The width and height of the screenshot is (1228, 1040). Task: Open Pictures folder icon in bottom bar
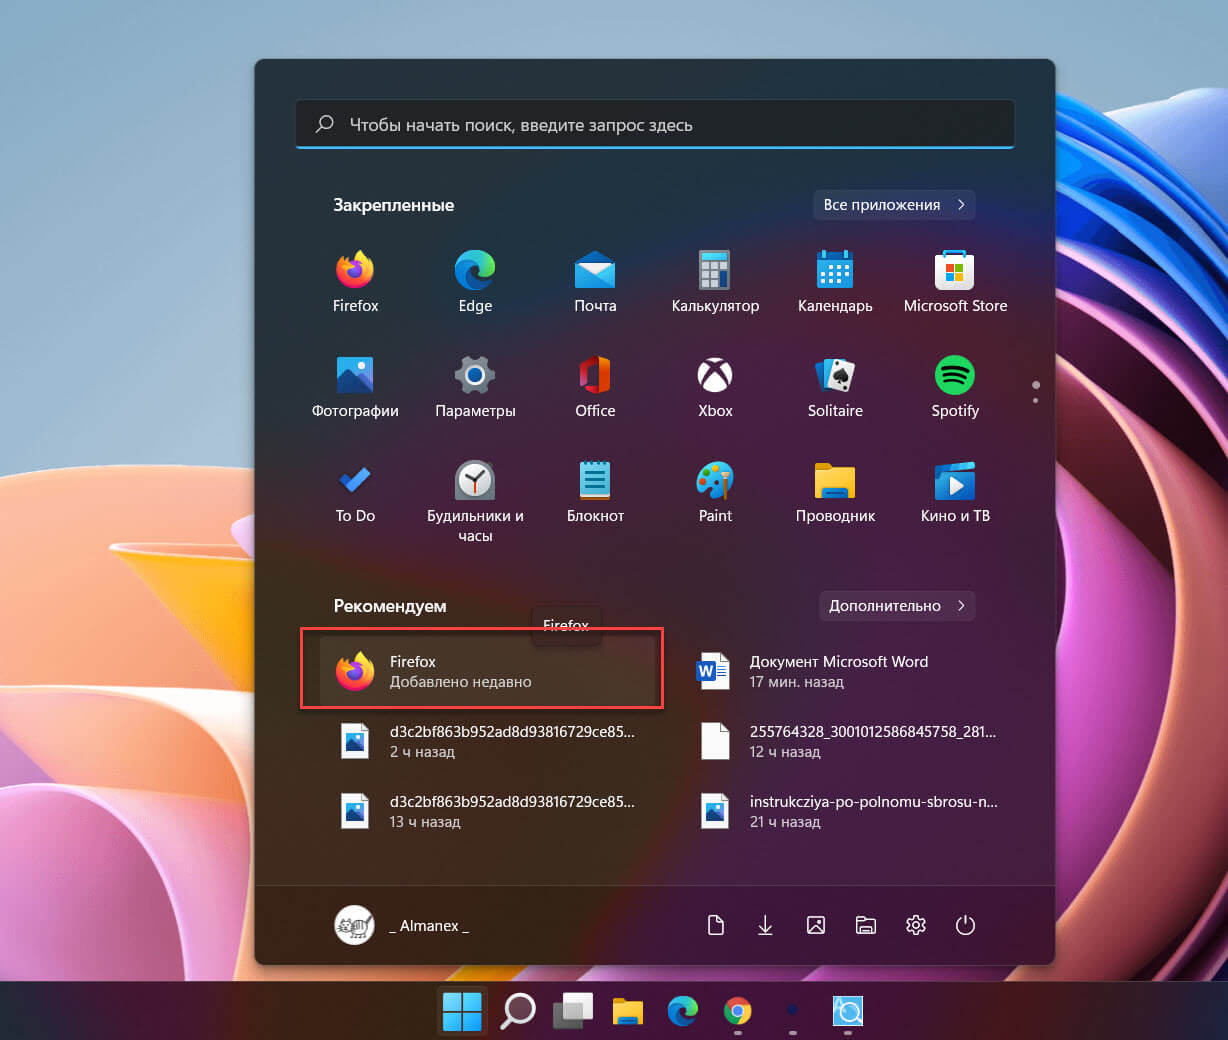[815, 925]
